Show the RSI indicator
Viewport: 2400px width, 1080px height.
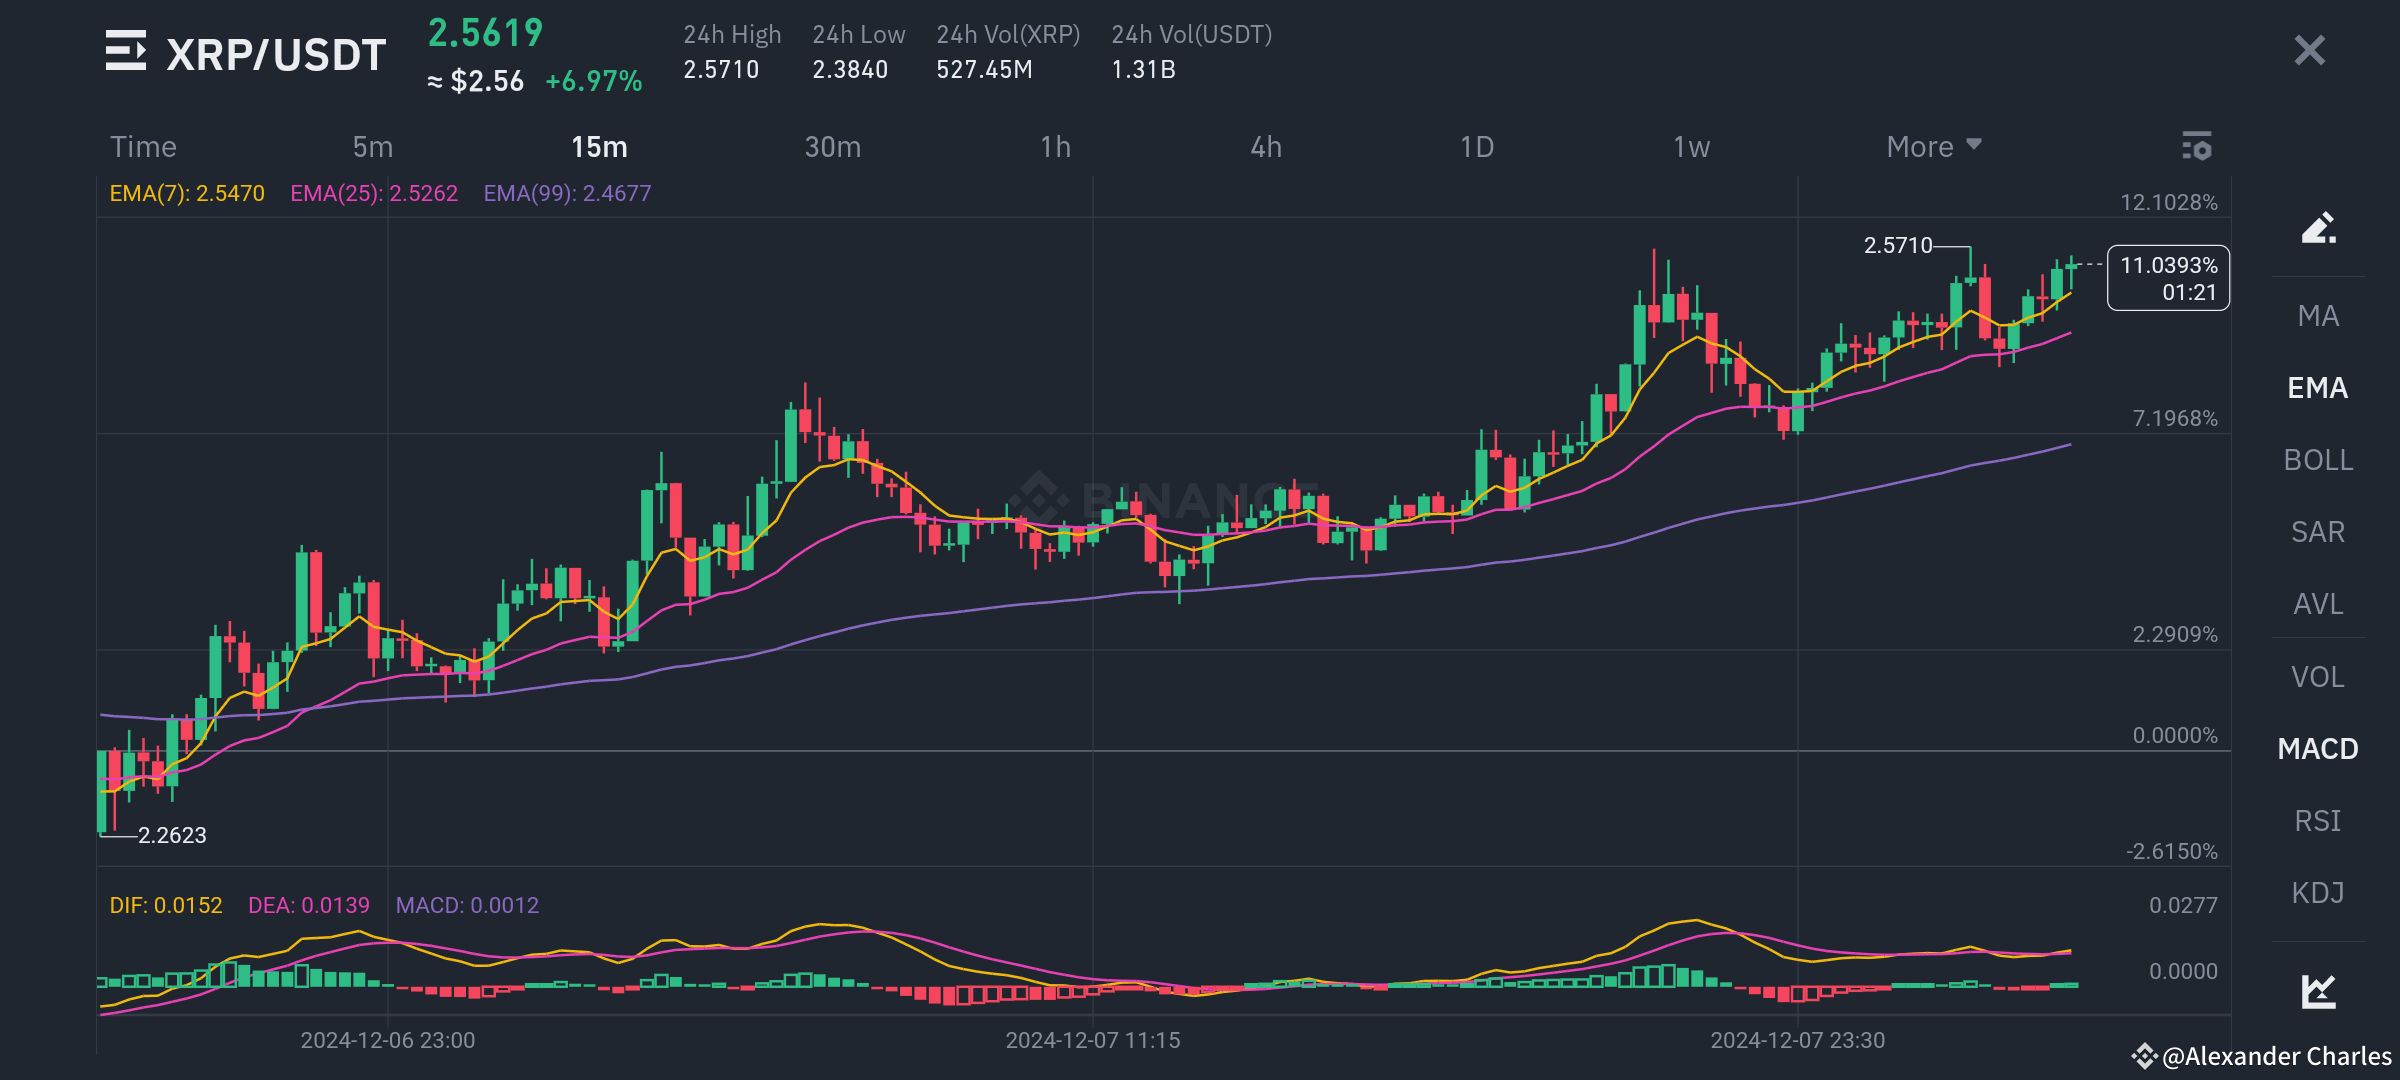(2318, 820)
